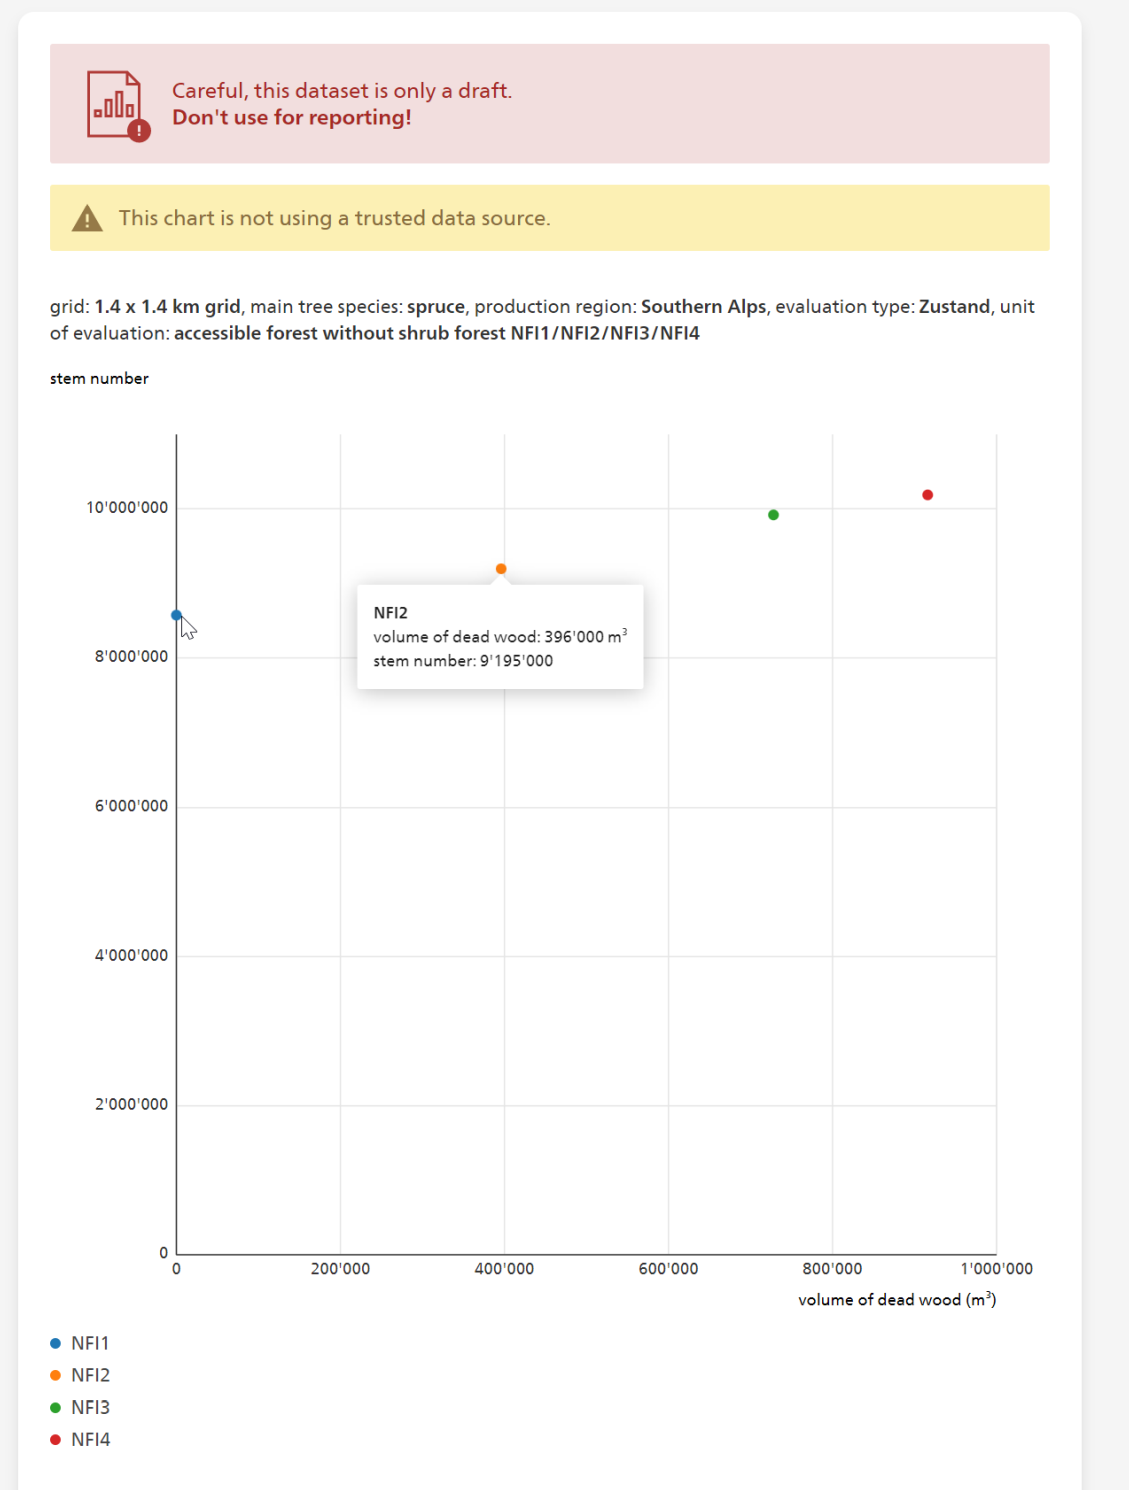Click the orange NFI2 legend dot

pos(53,1375)
